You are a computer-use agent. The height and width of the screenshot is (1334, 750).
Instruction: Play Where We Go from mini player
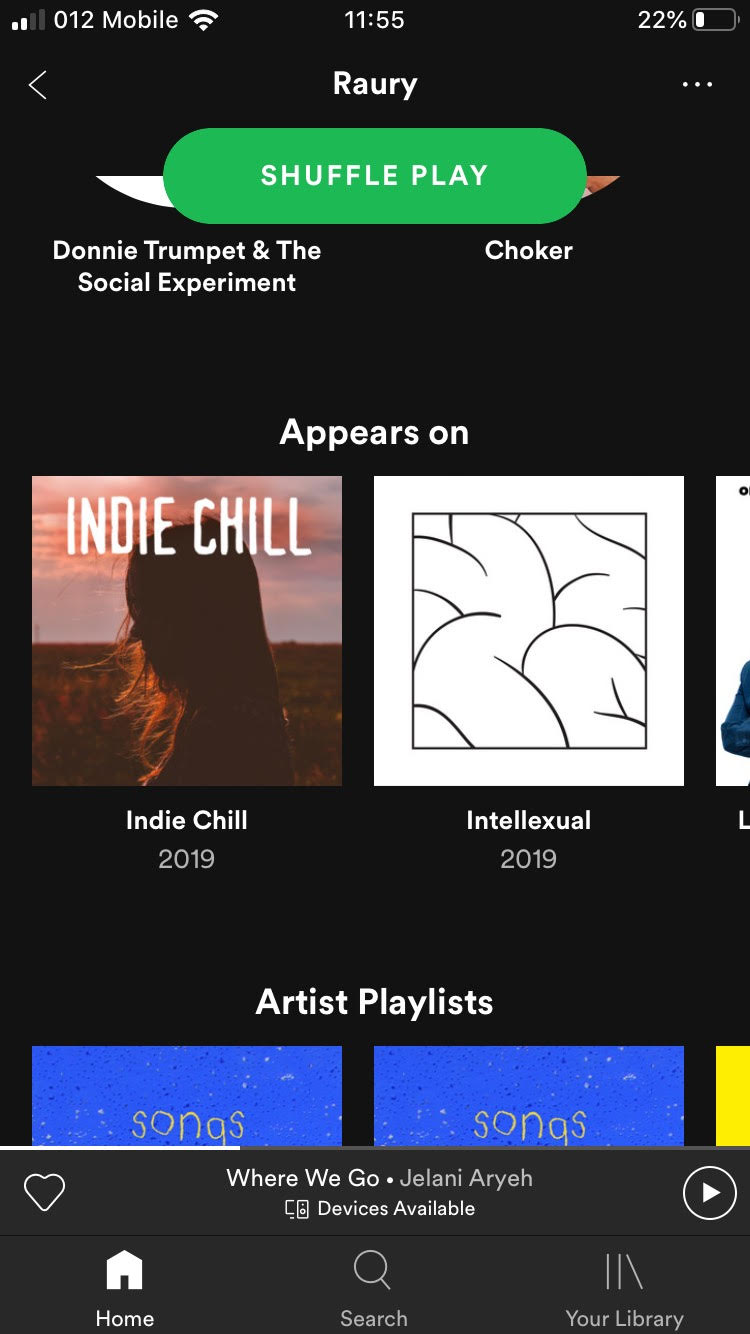709,1192
